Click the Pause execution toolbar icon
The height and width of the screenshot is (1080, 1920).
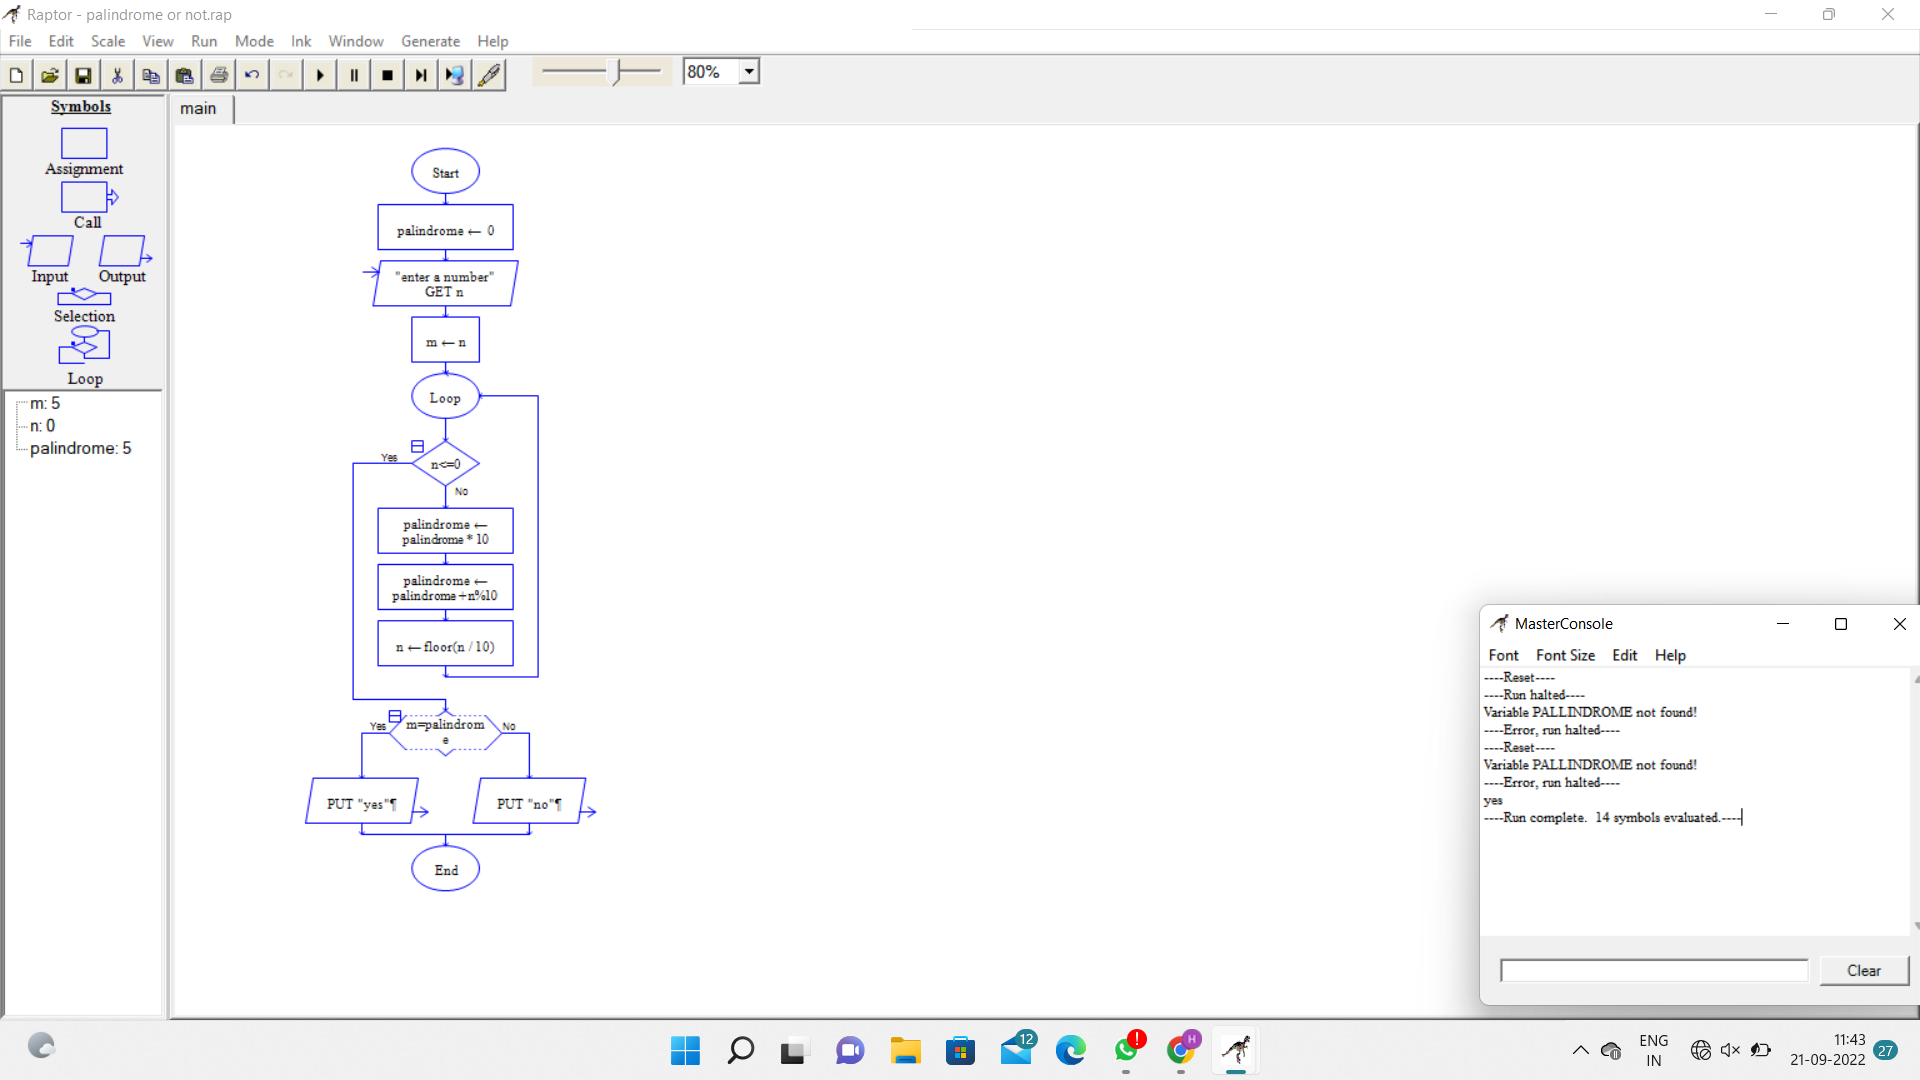[354, 75]
